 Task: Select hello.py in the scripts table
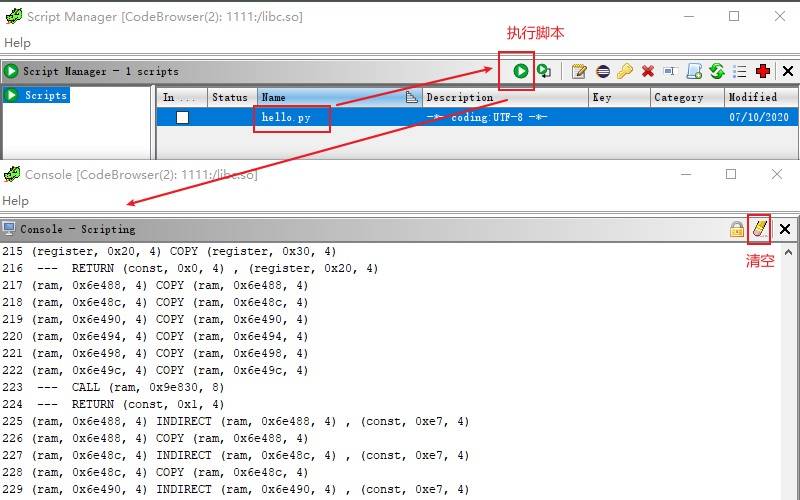(x=286, y=117)
